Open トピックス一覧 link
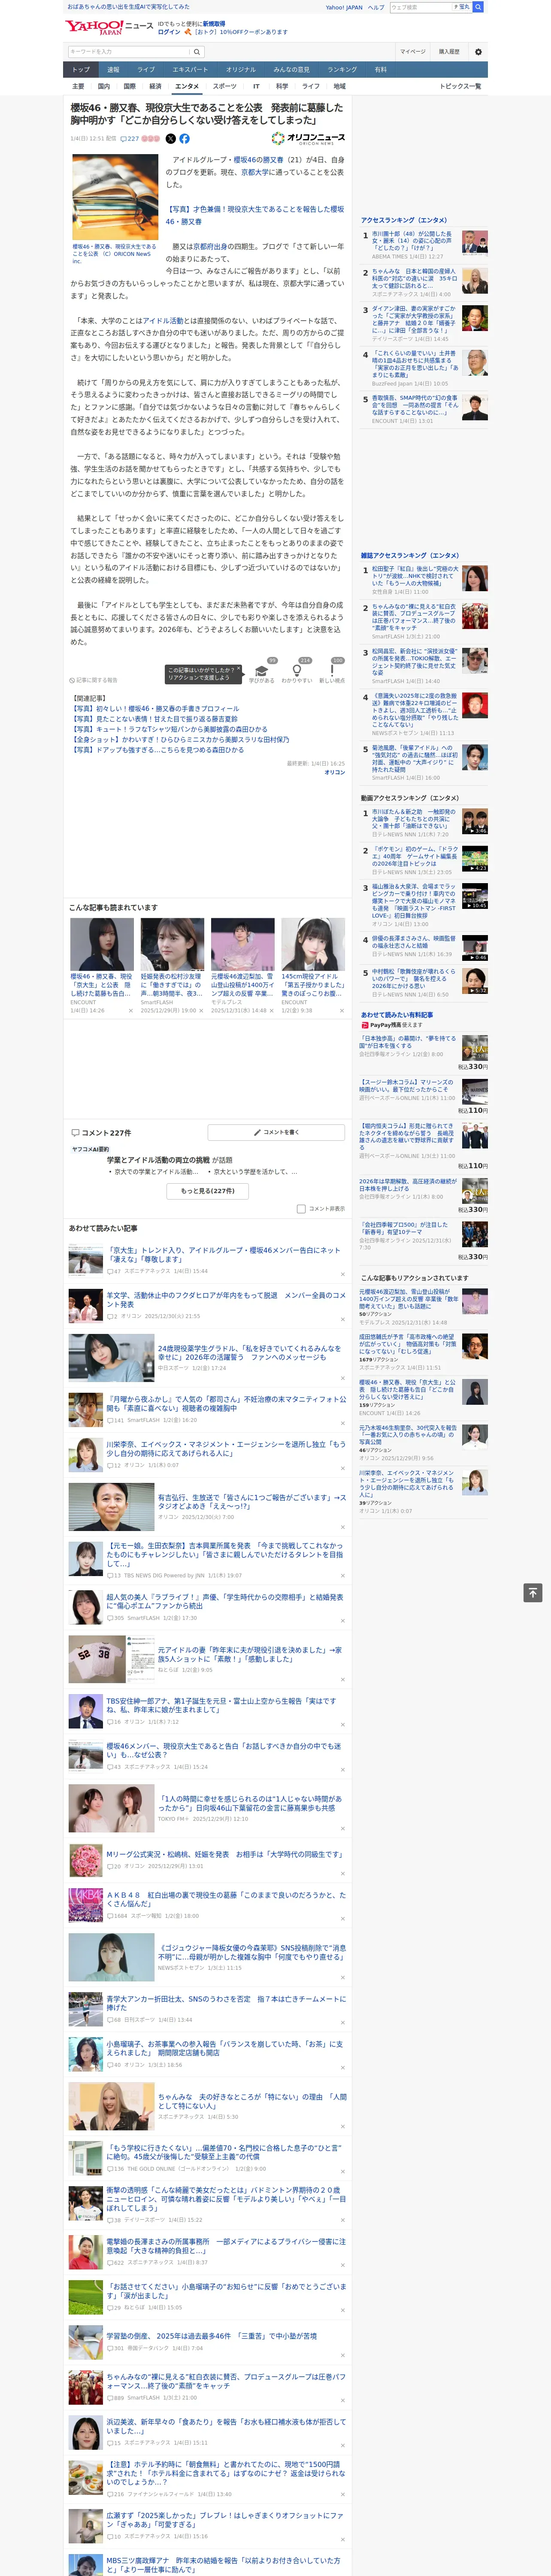Image resolution: width=551 pixels, height=2576 pixels. coord(460,87)
